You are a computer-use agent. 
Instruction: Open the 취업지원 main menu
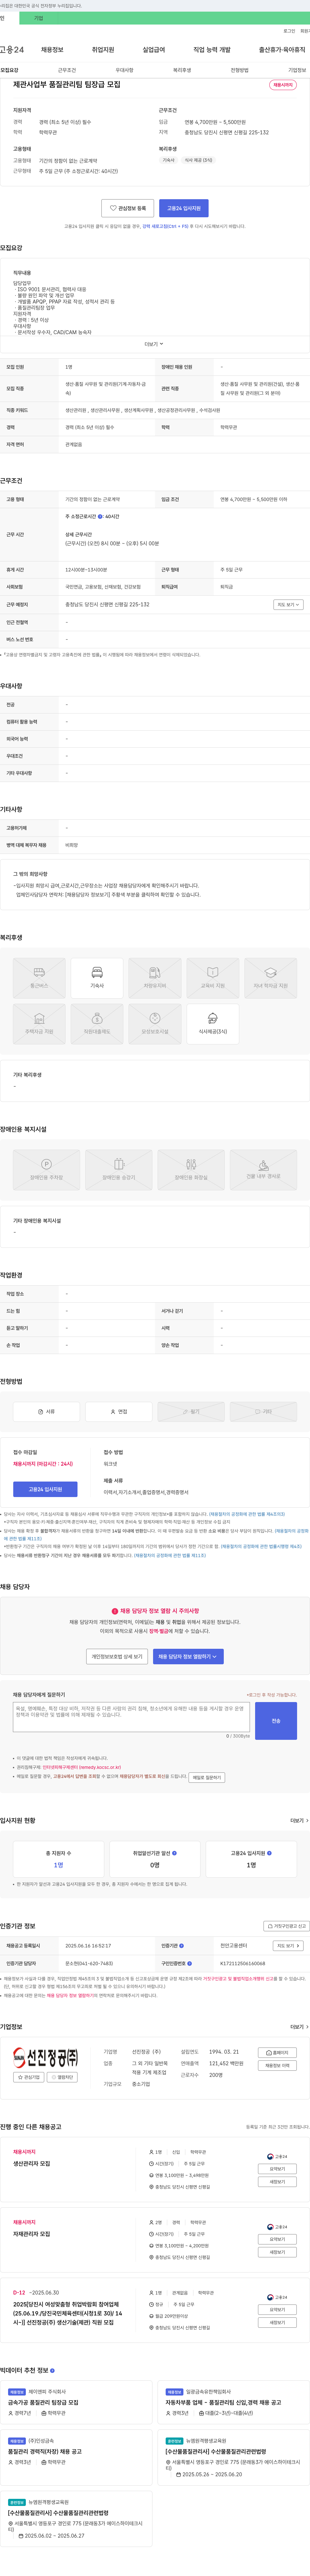click(x=103, y=50)
